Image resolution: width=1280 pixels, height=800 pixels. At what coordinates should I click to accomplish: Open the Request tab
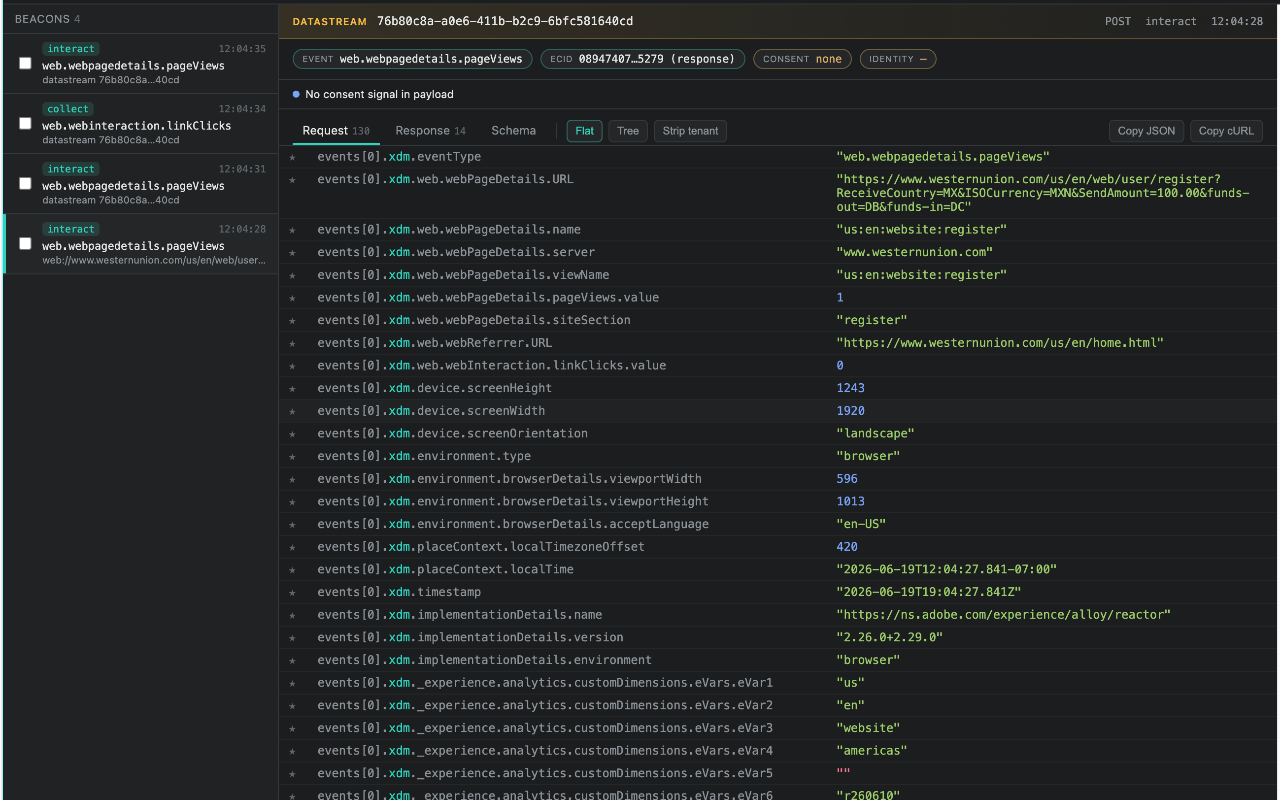click(336, 131)
